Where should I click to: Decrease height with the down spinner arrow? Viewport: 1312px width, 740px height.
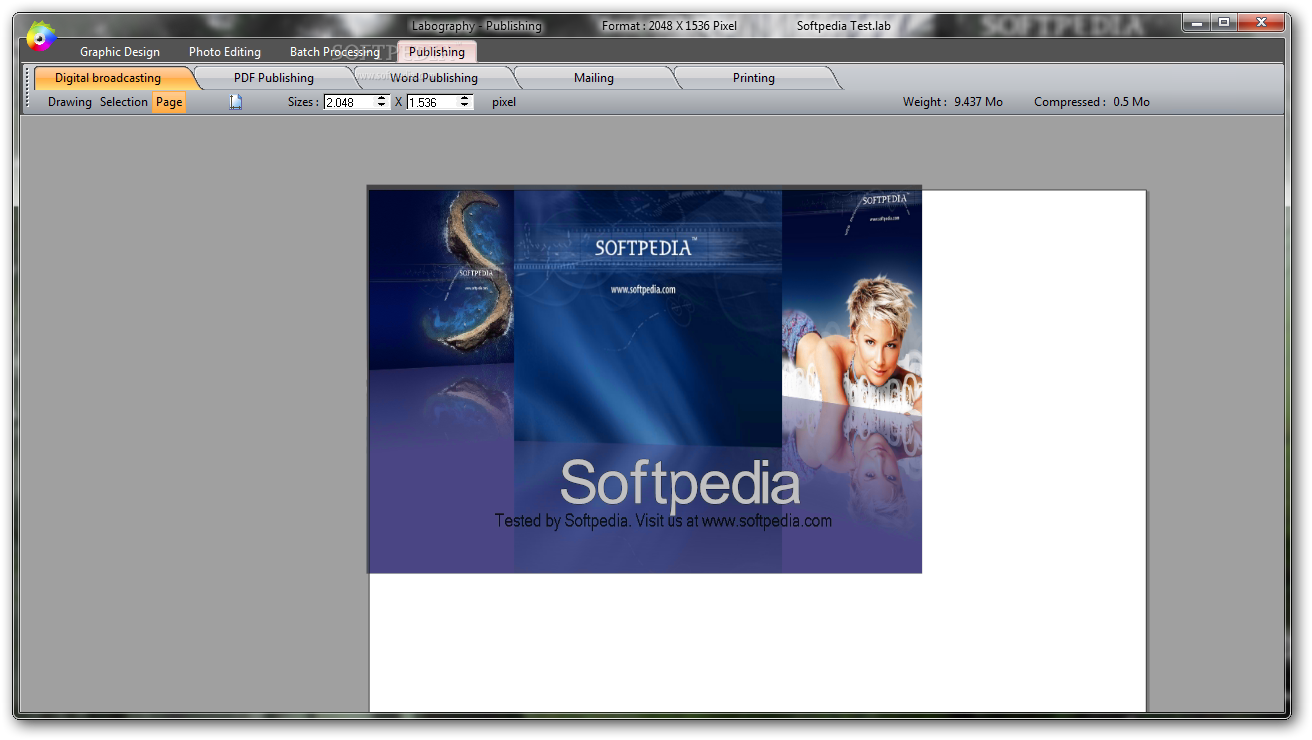[x=465, y=106]
